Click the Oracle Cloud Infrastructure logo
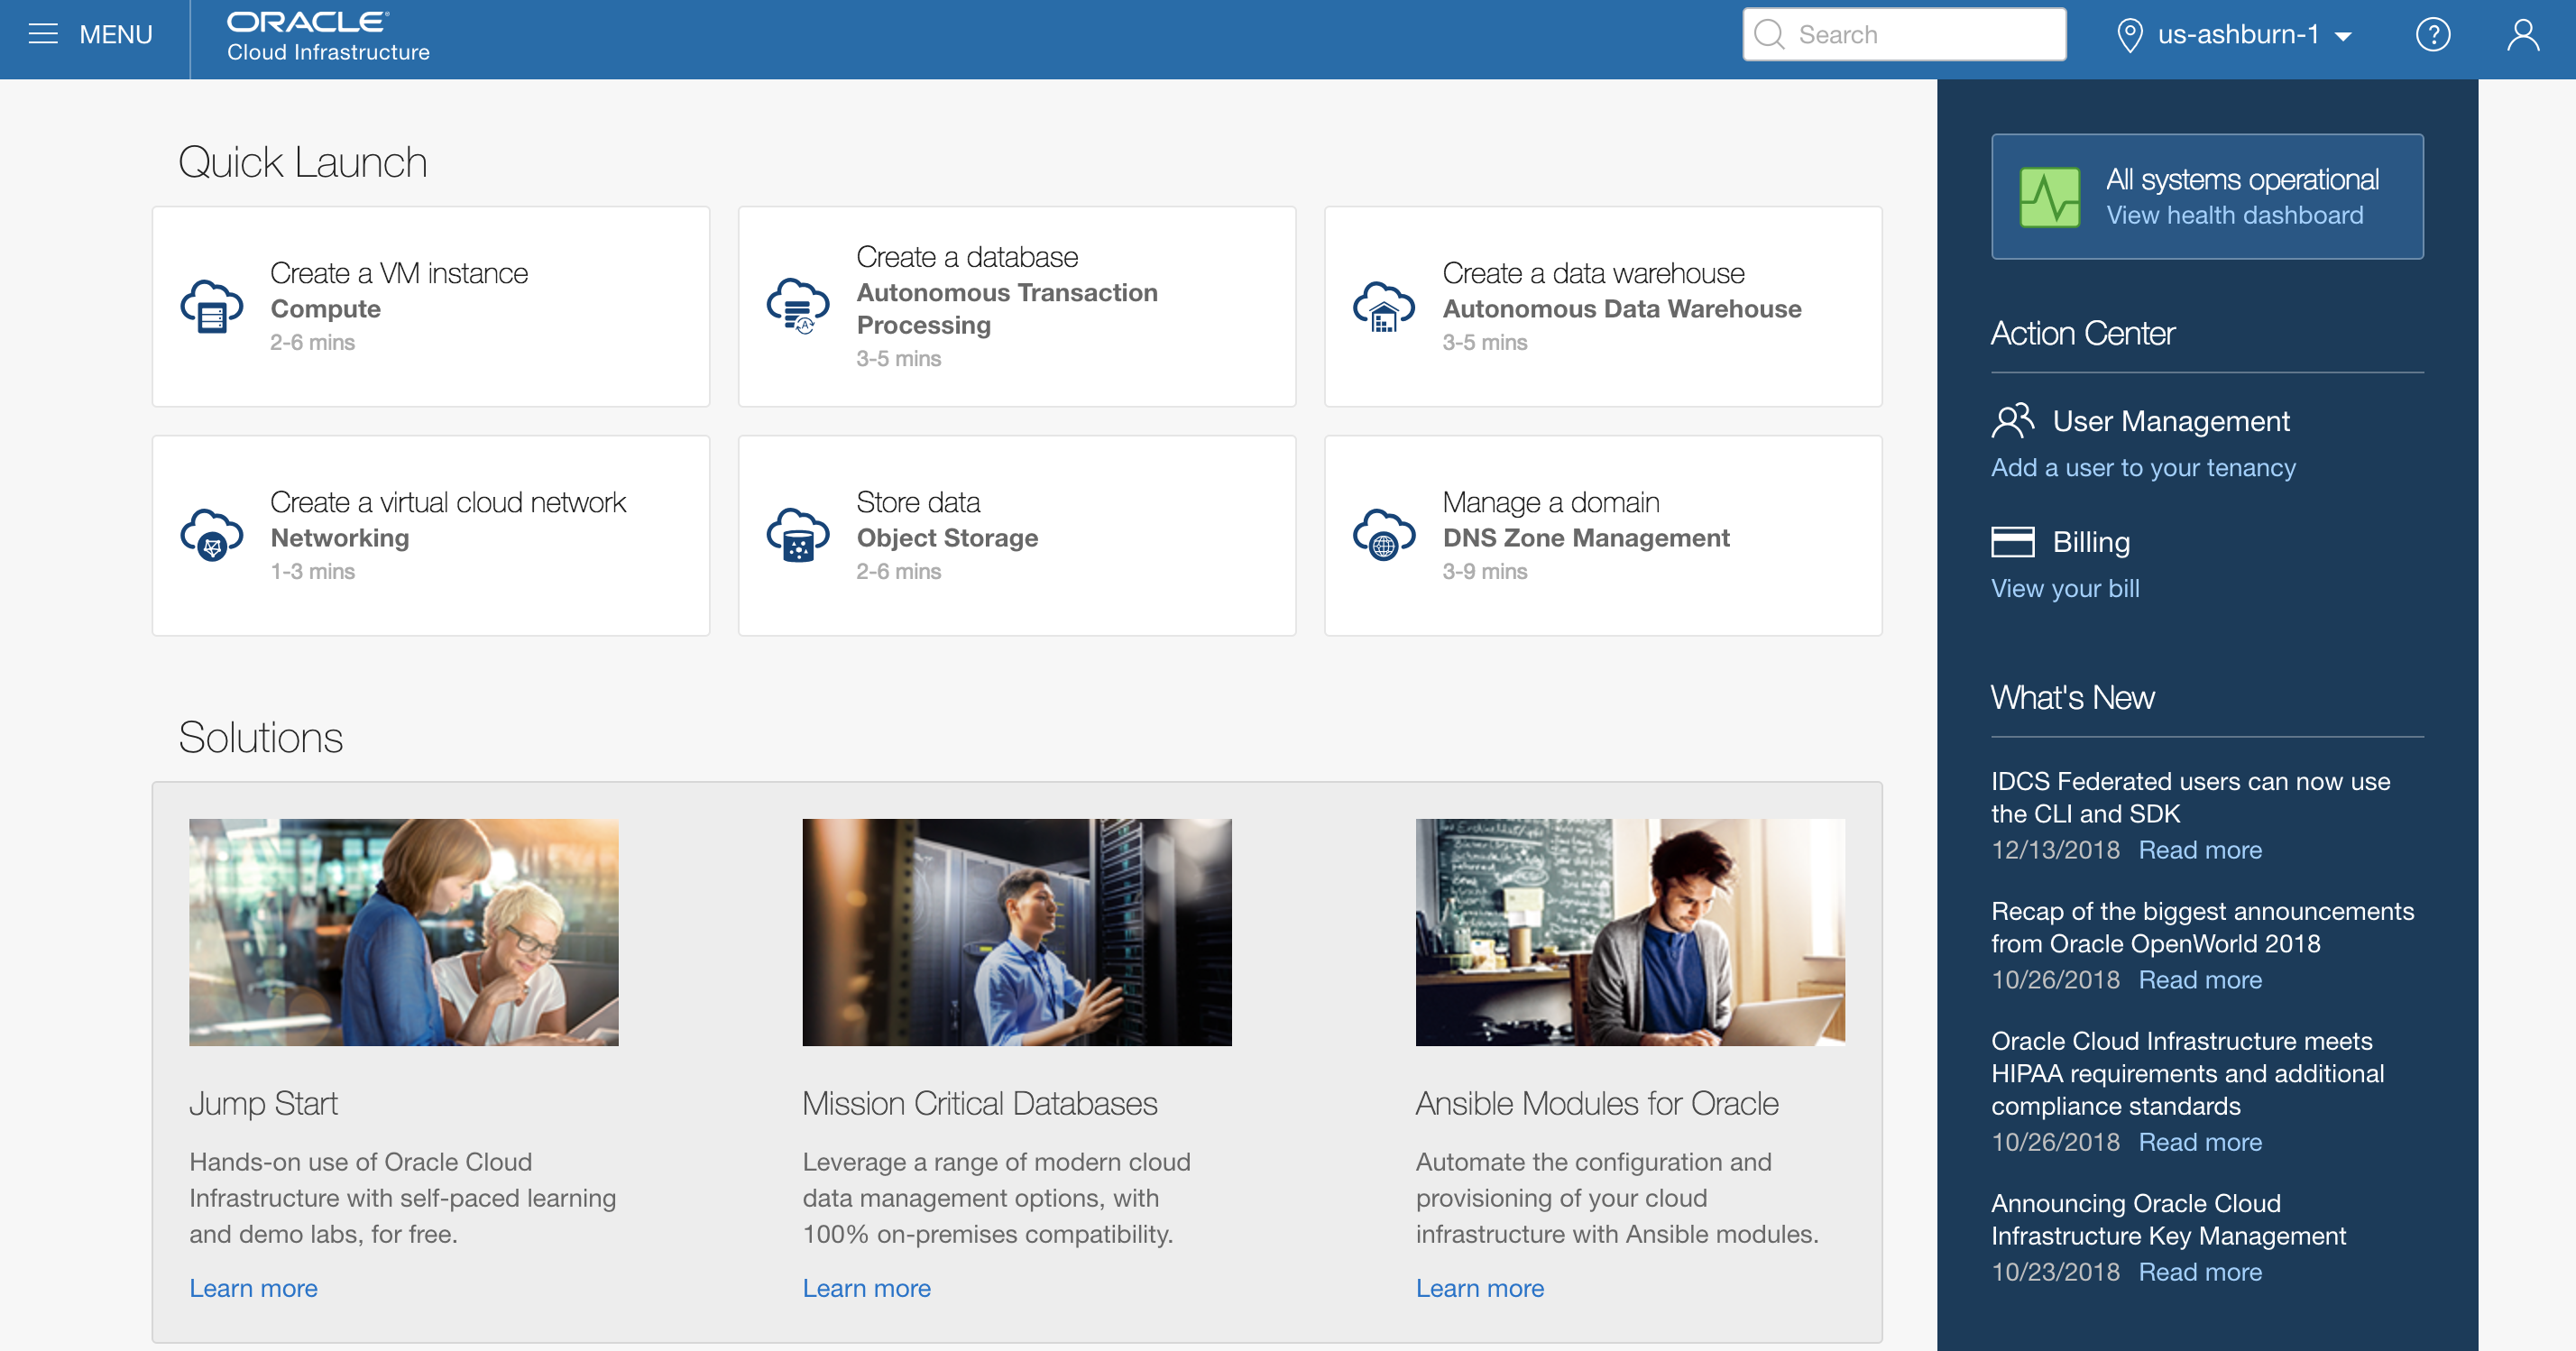The width and height of the screenshot is (2576, 1351). pos(327,37)
